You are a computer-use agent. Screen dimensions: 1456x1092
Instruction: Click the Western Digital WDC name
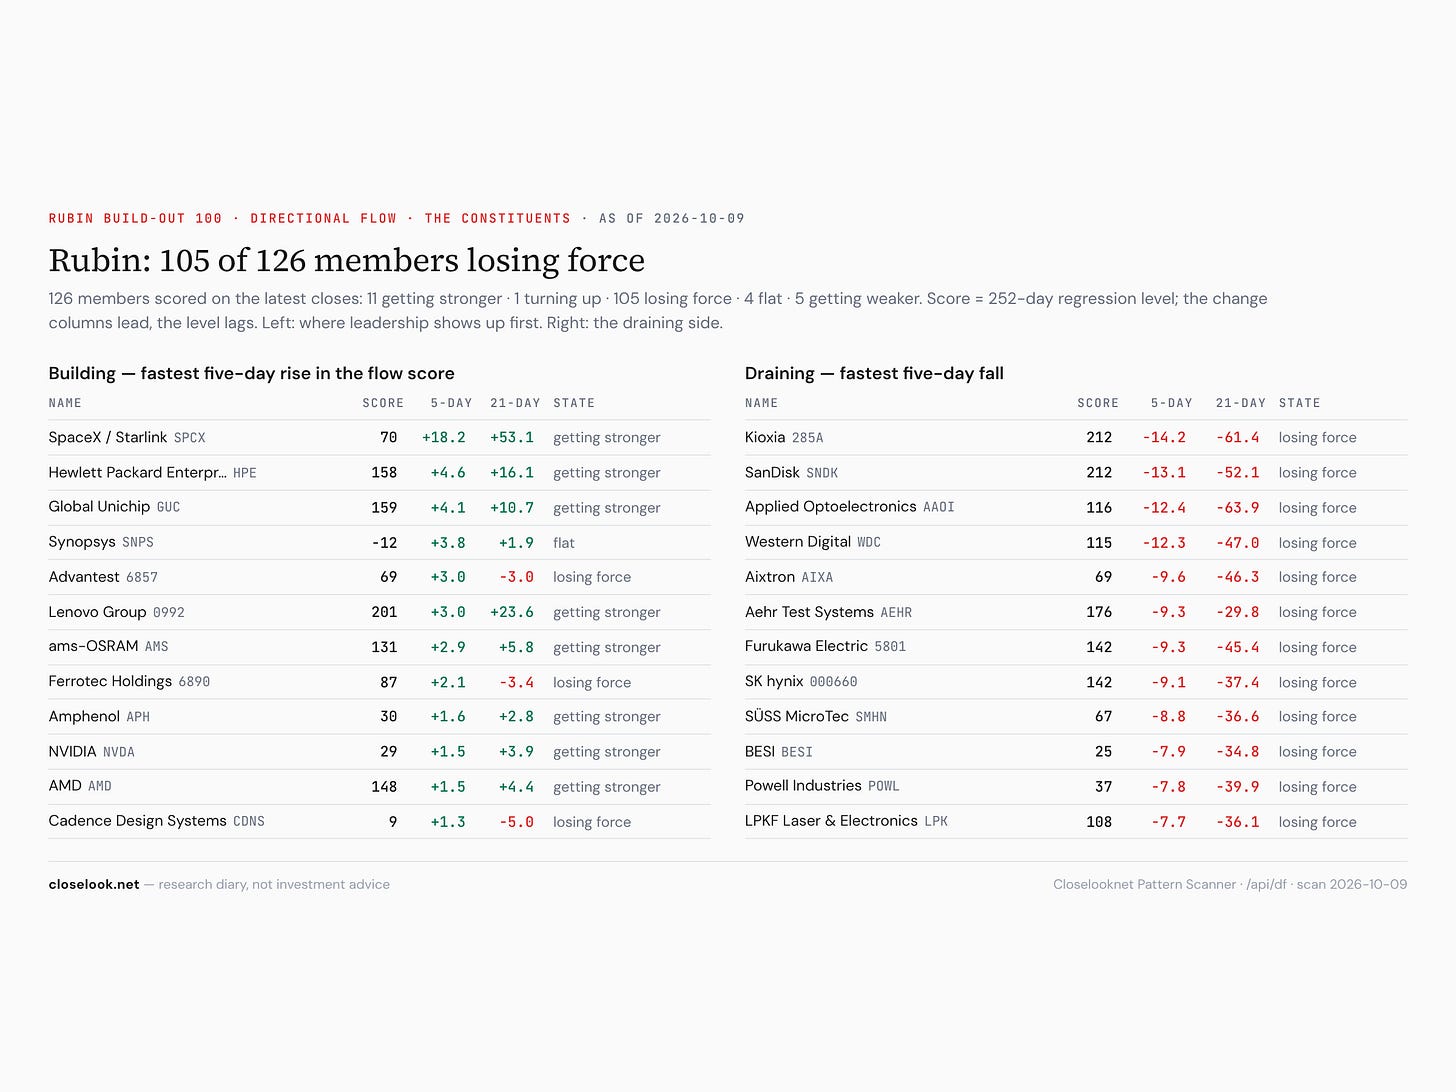coord(812,542)
